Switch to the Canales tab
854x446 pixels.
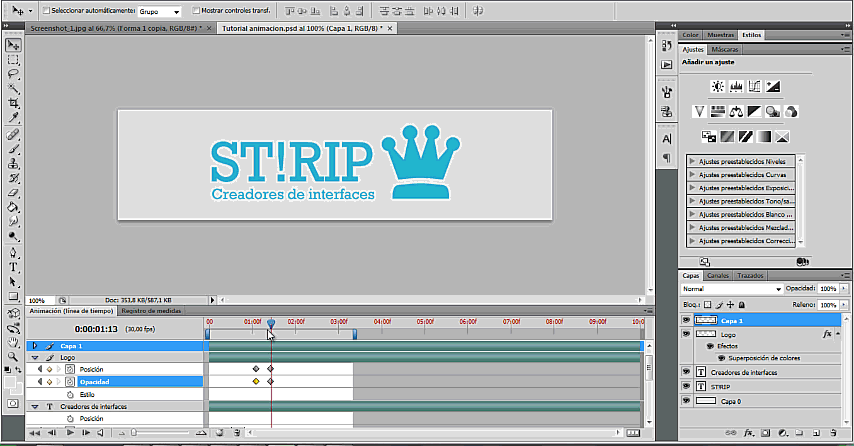718,276
